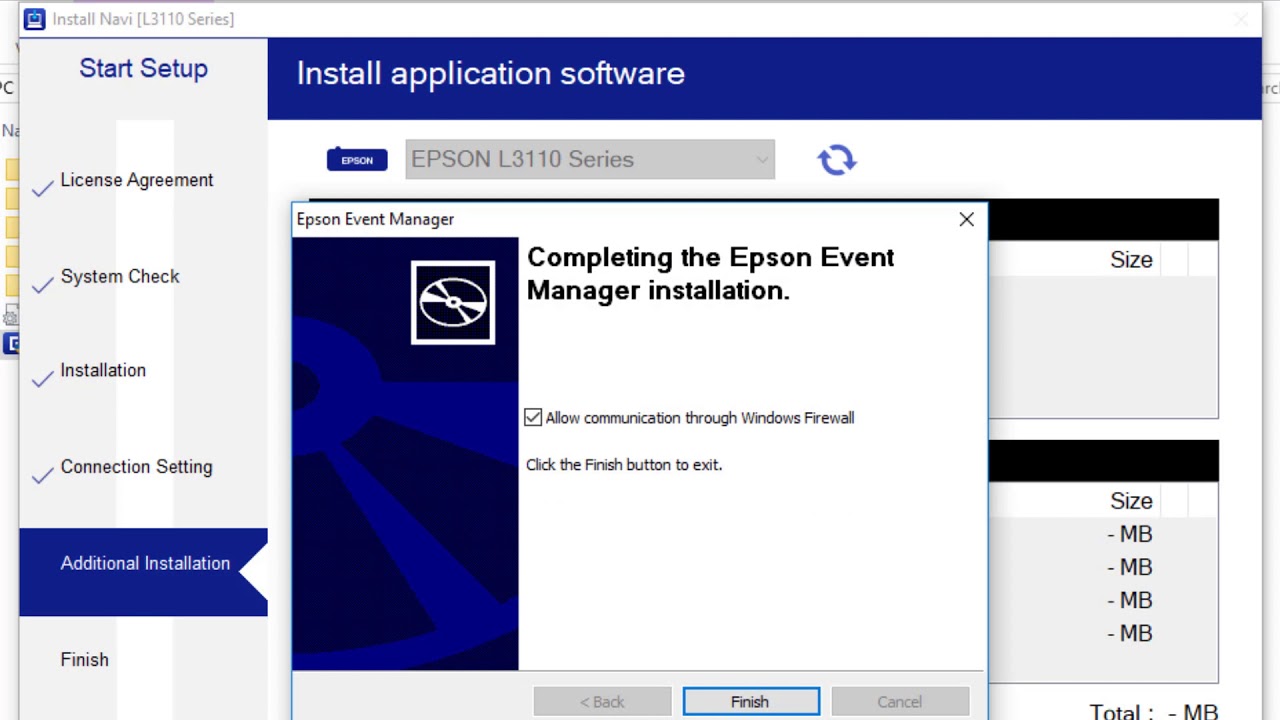
Task: Click the Installation step checkmark icon
Action: pyautogui.click(x=42, y=379)
